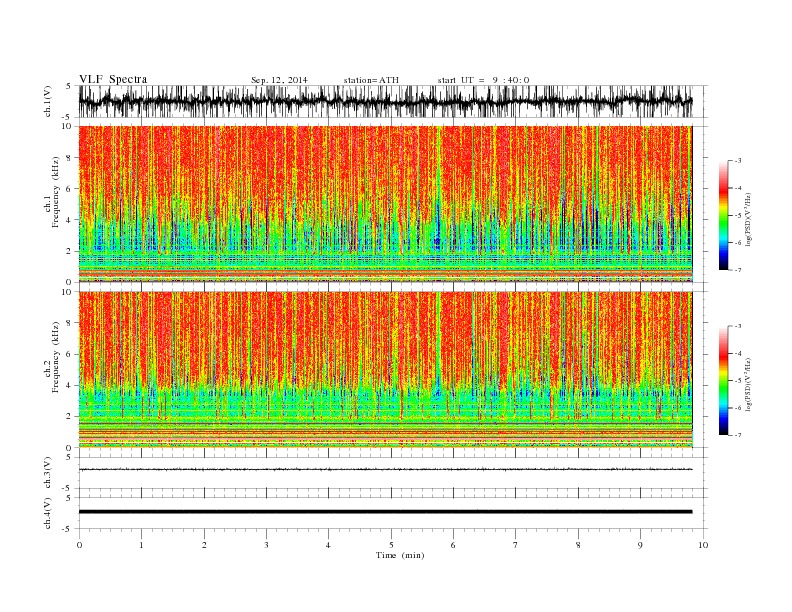The height and width of the screenshot is (612, 792).
Task: Click the 'station=ATH' label
Action: 371,80
